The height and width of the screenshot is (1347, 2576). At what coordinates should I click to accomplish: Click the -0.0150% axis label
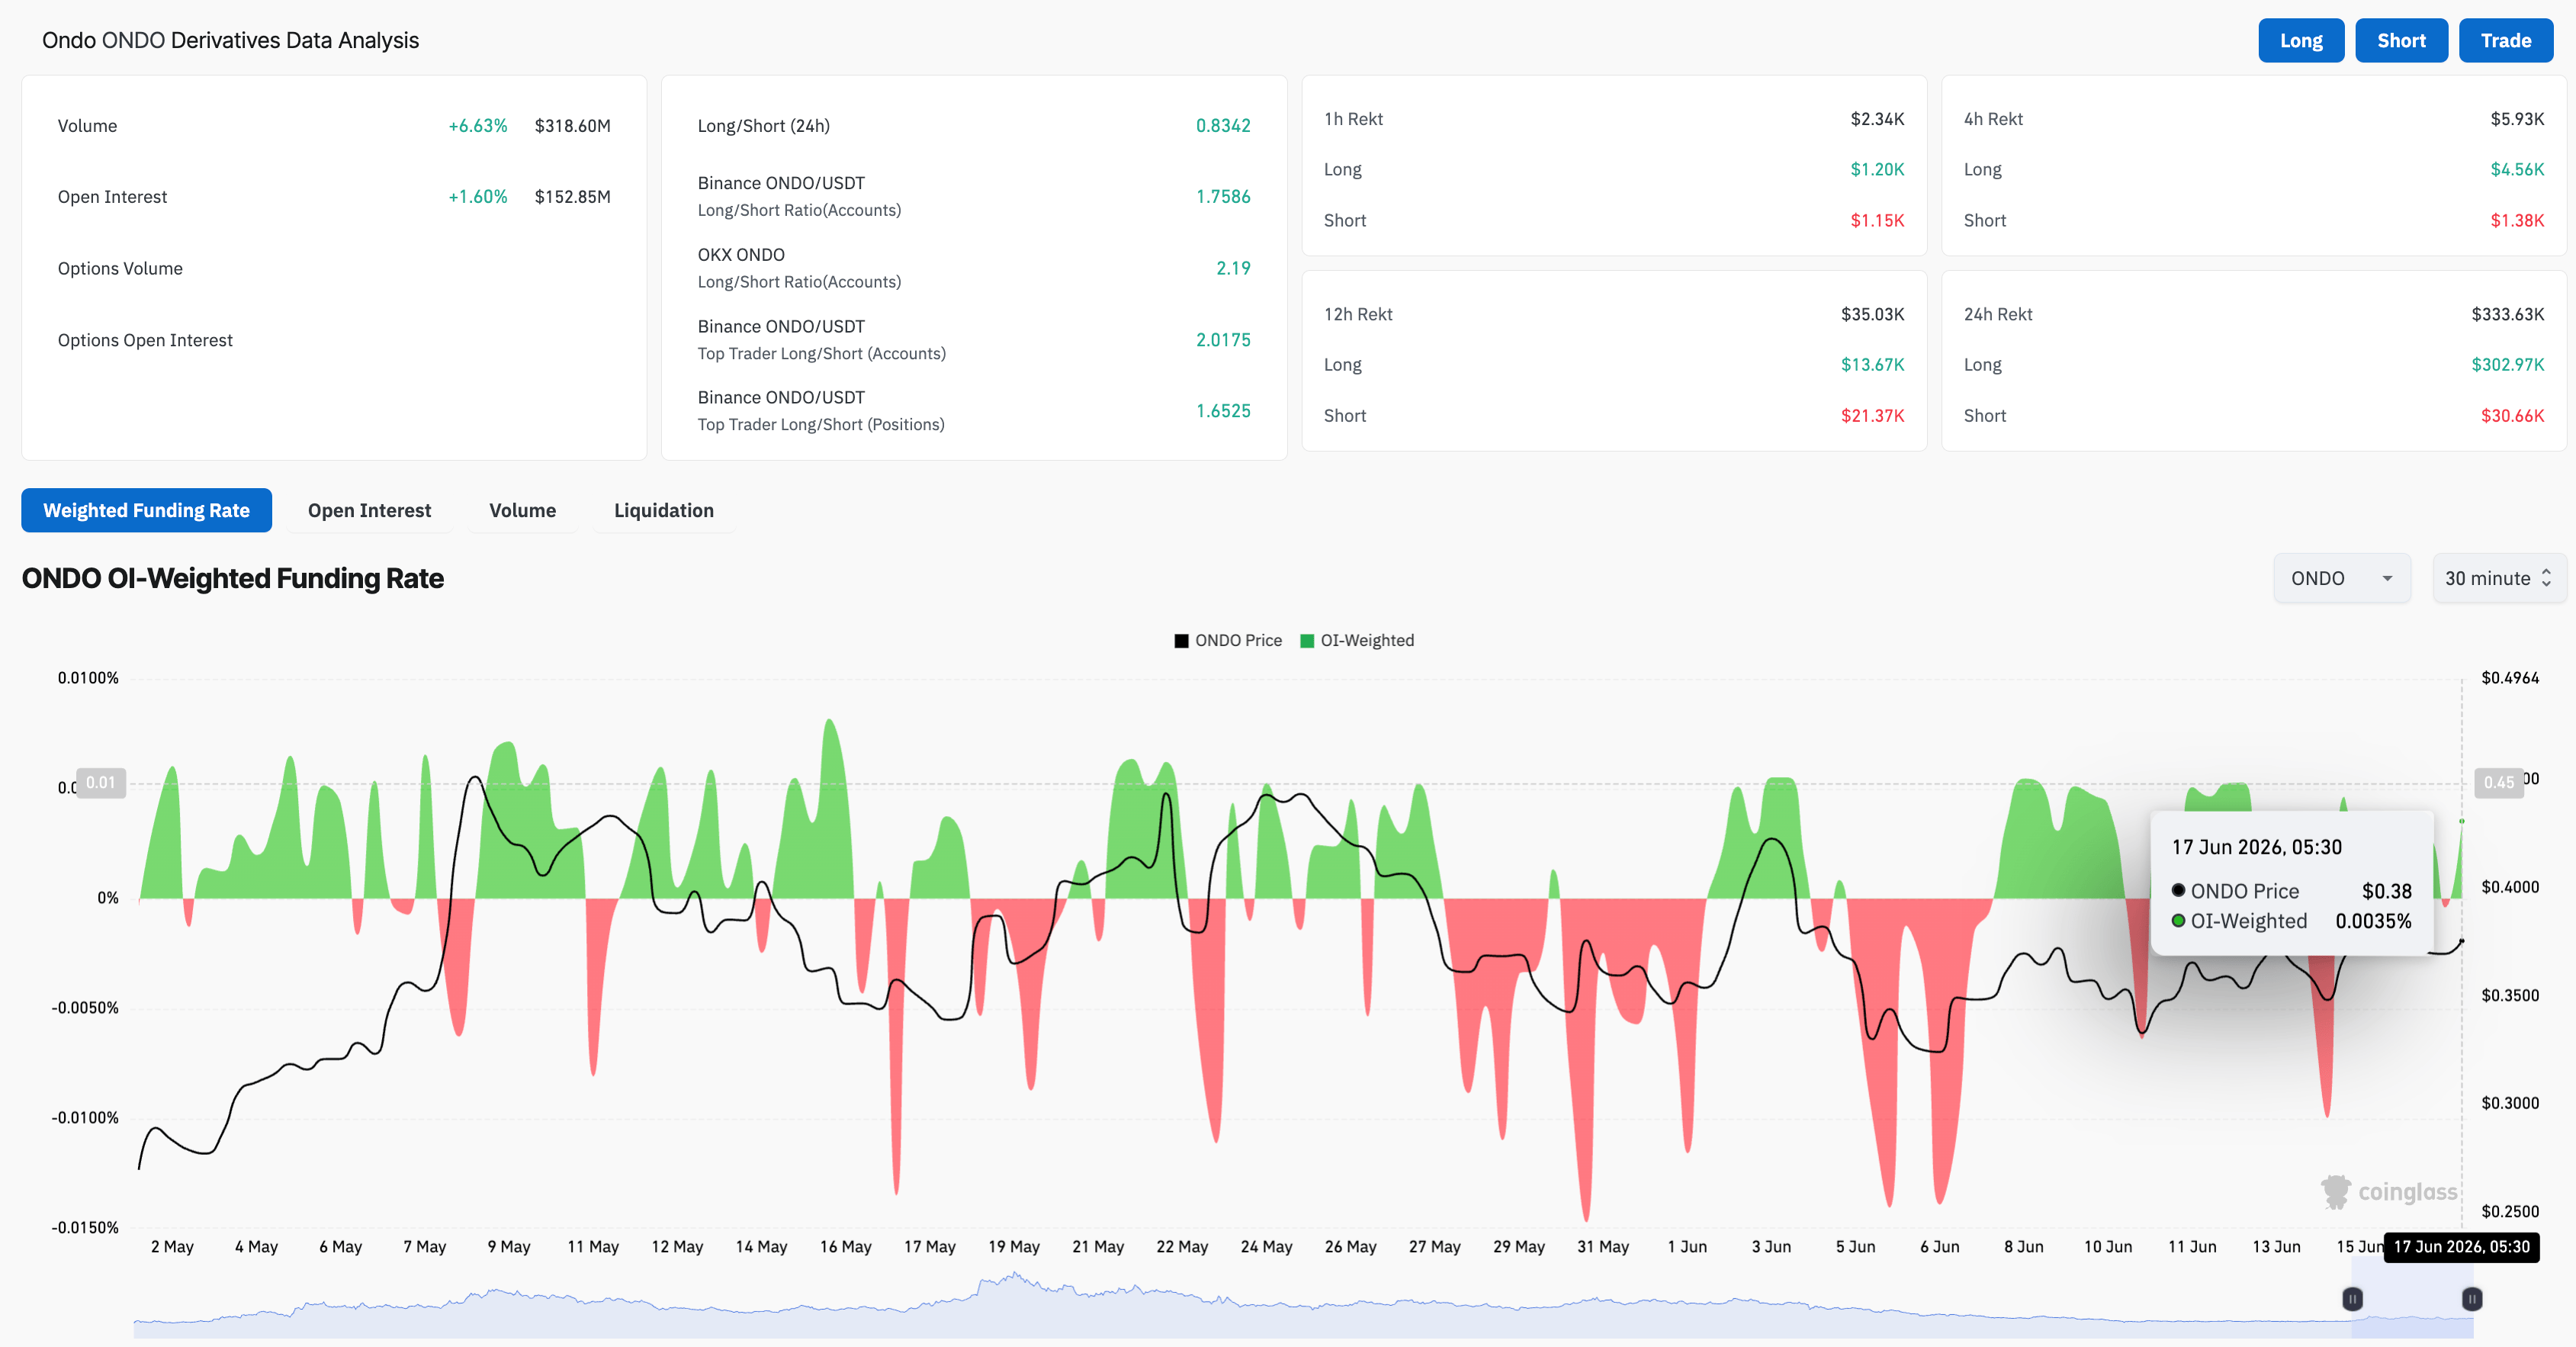point(85,1228)
